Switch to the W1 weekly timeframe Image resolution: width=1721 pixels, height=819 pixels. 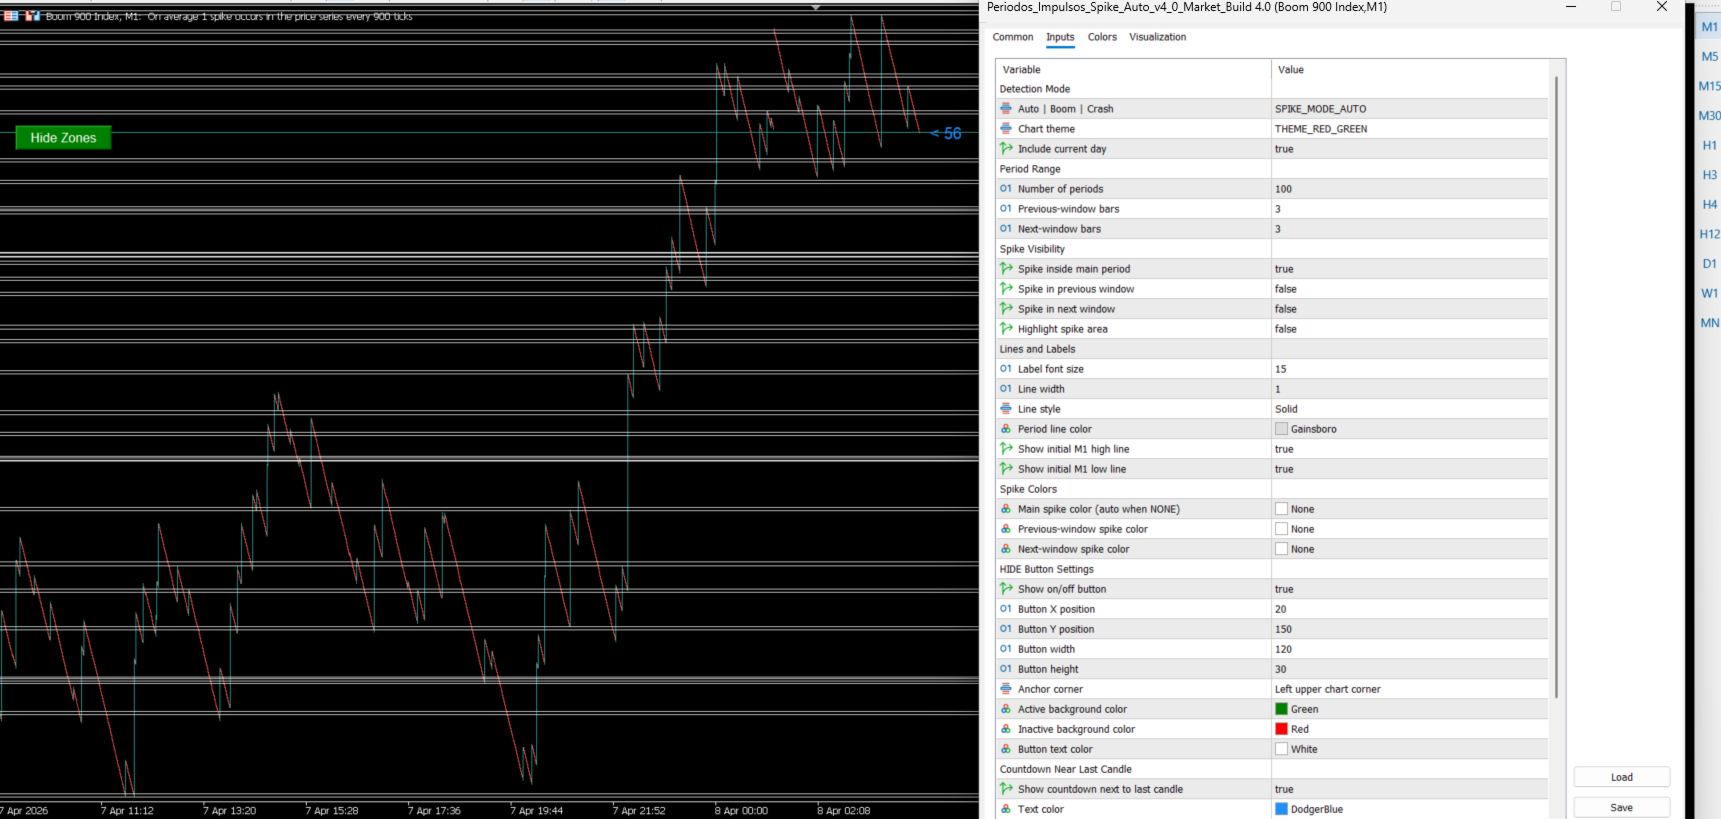(x=1710, y=293)
